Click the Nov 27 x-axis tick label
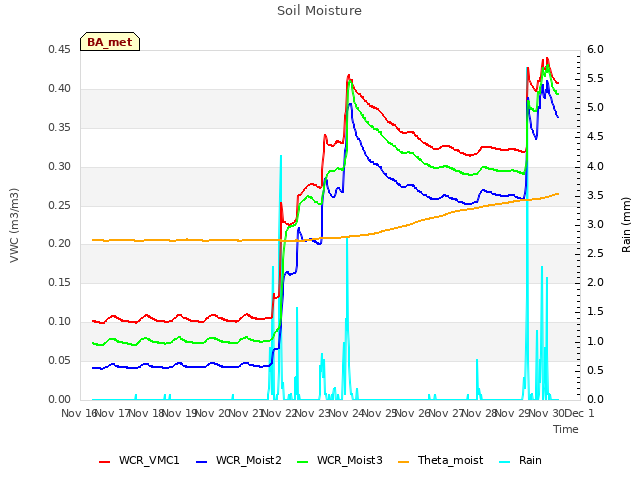The image size is (640, 480). (x=446, y=413)
